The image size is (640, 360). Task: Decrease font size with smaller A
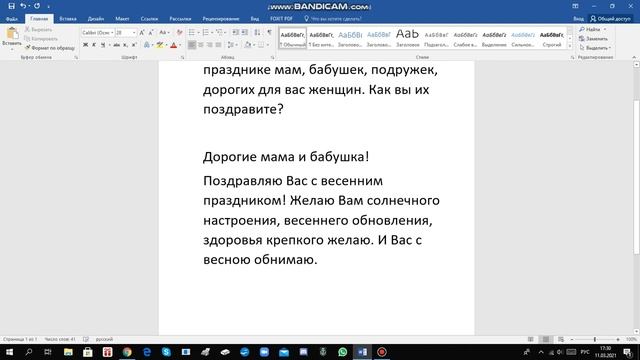[x=151, y=32]
